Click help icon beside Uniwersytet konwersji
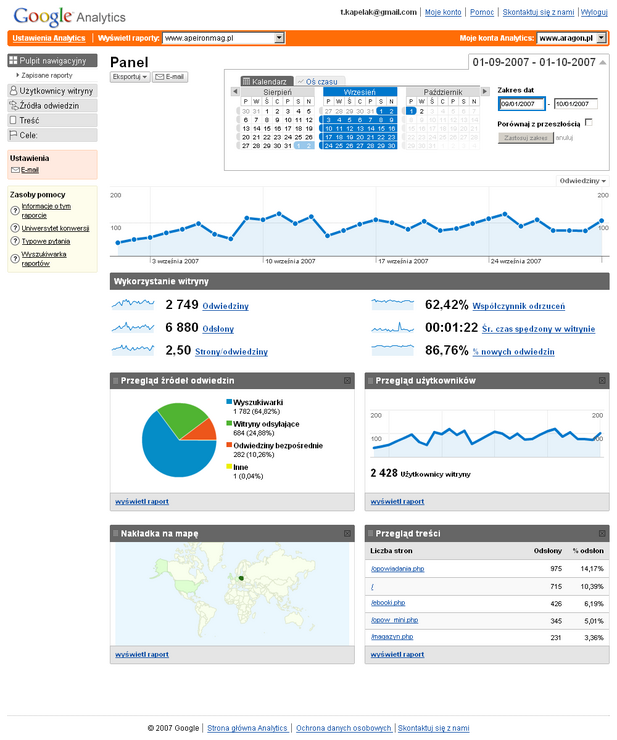Viewport: 617px width, 740px height. pos(15,227)
